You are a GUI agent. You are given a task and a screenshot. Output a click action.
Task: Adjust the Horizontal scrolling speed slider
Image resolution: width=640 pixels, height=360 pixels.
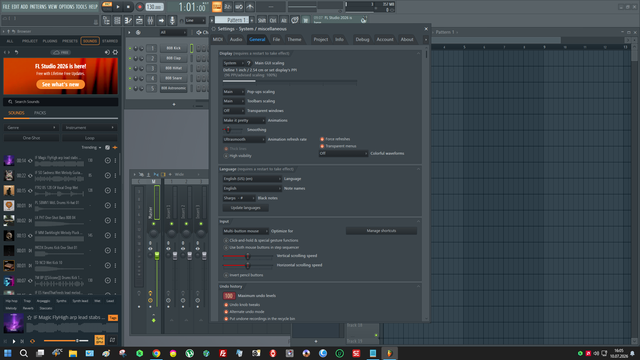(248, 265)
